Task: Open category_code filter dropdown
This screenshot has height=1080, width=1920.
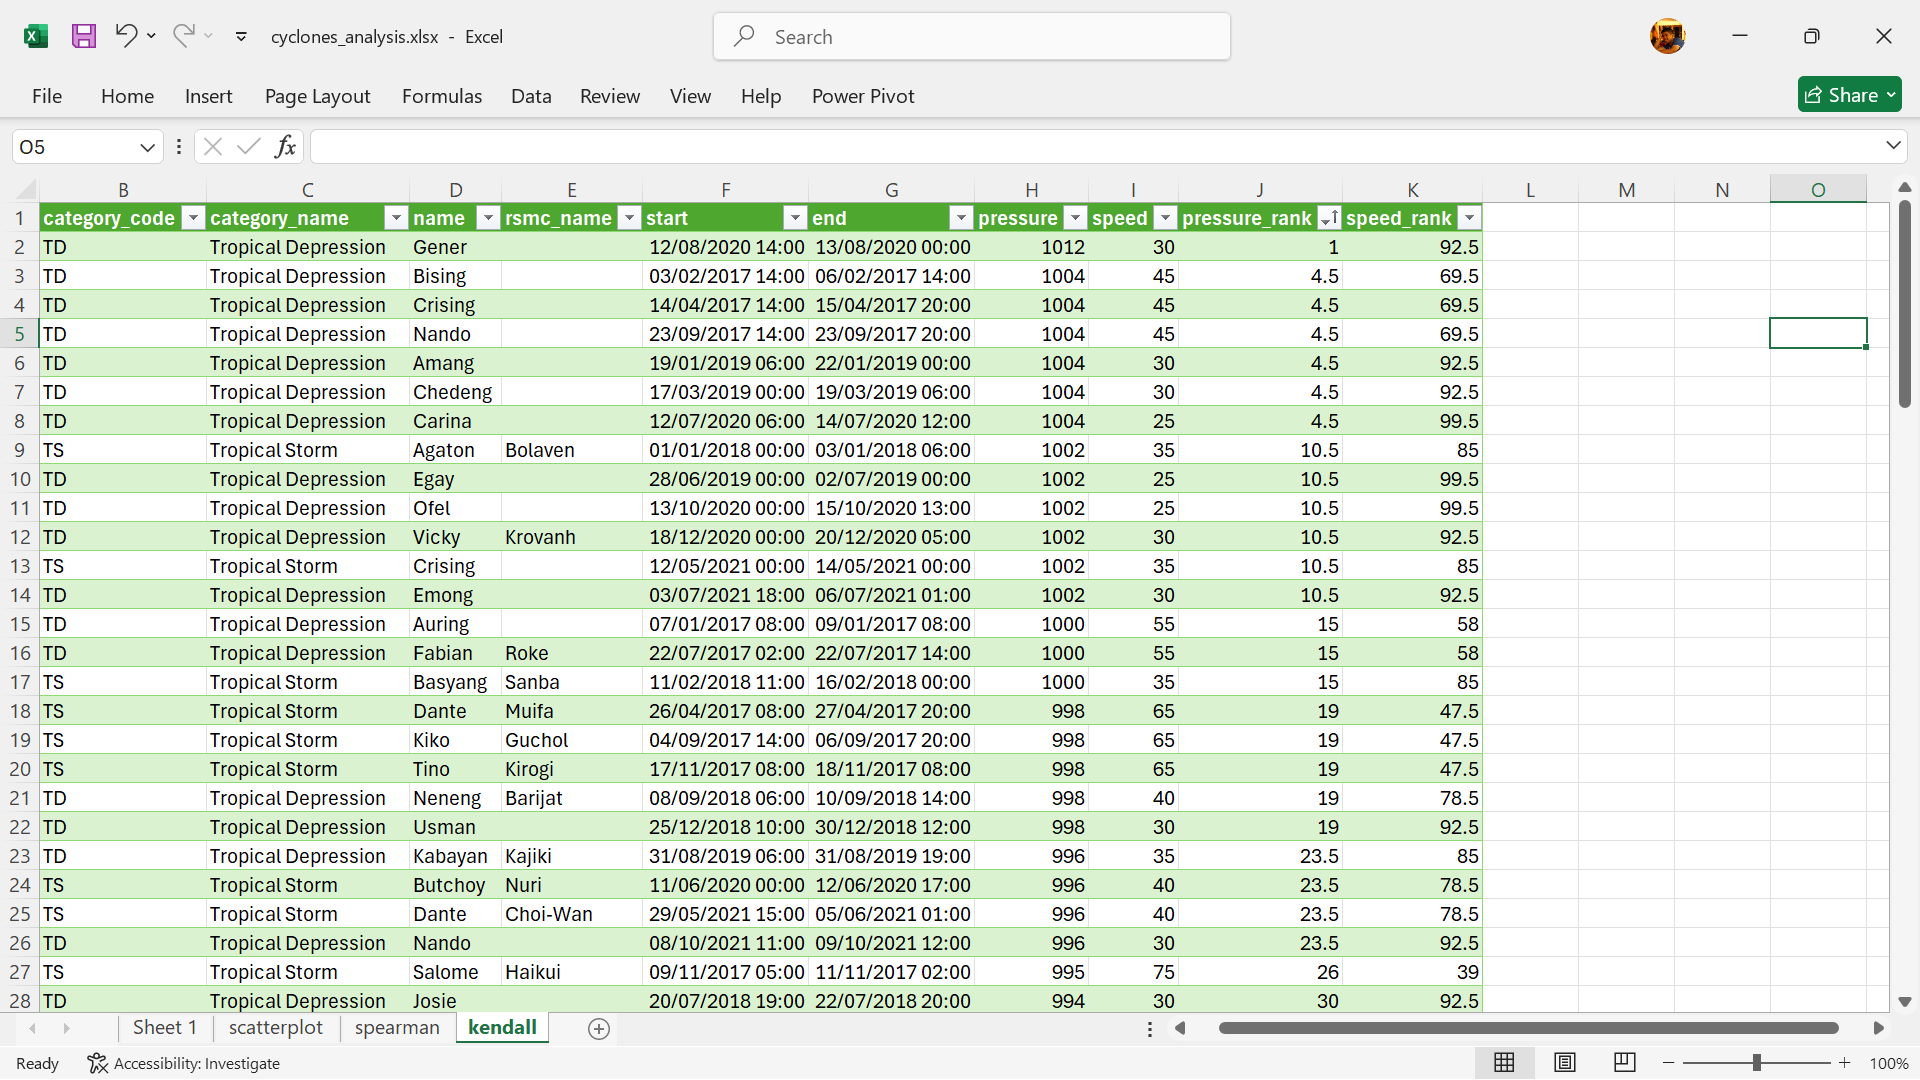Action: (x=193, y=218)
